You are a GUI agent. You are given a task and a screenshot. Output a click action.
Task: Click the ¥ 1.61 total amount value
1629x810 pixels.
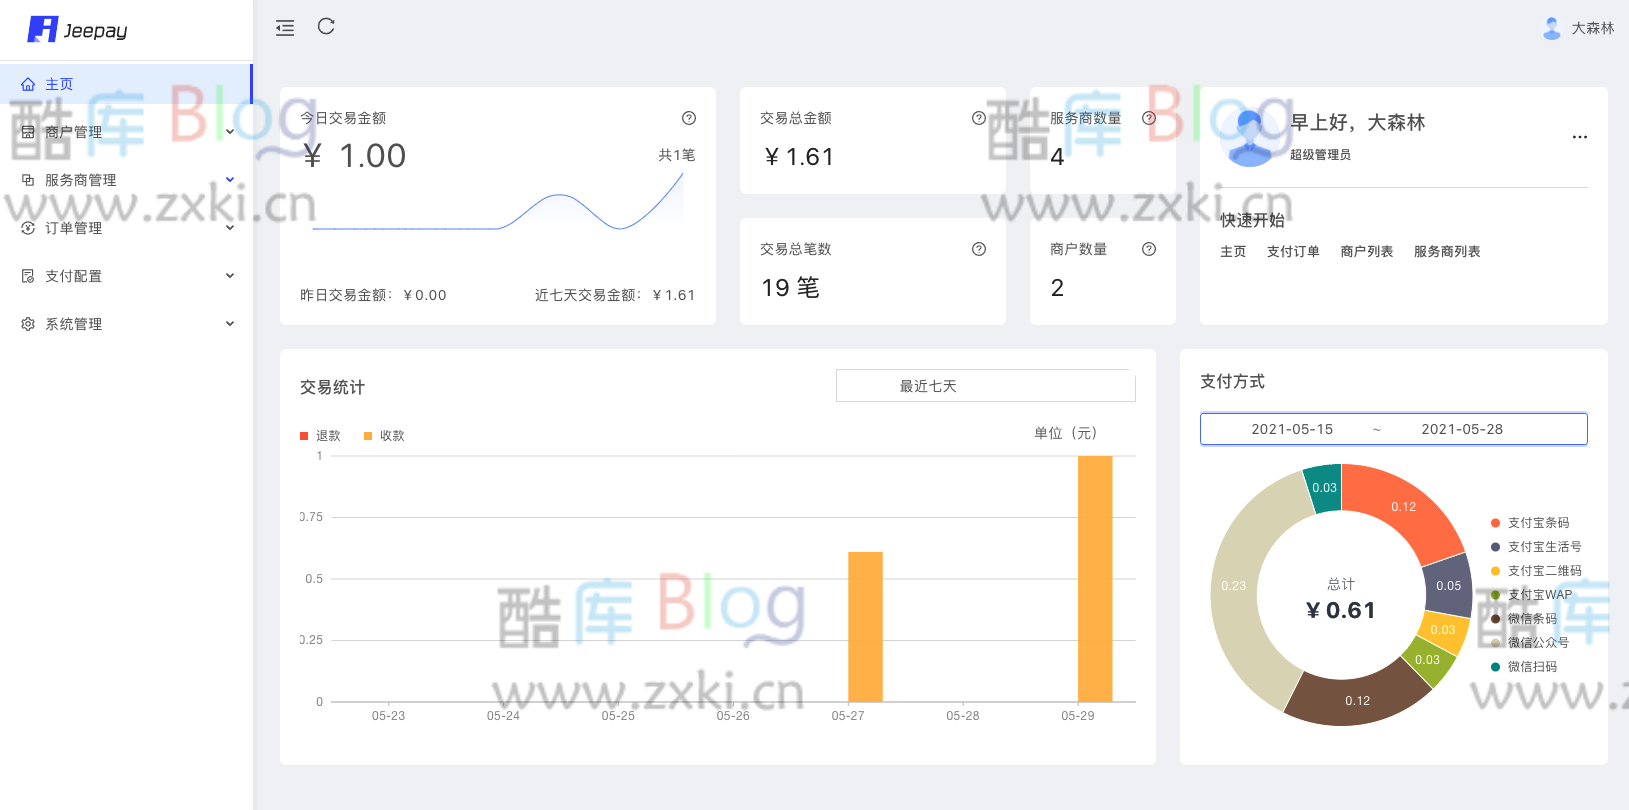(799, 157)
